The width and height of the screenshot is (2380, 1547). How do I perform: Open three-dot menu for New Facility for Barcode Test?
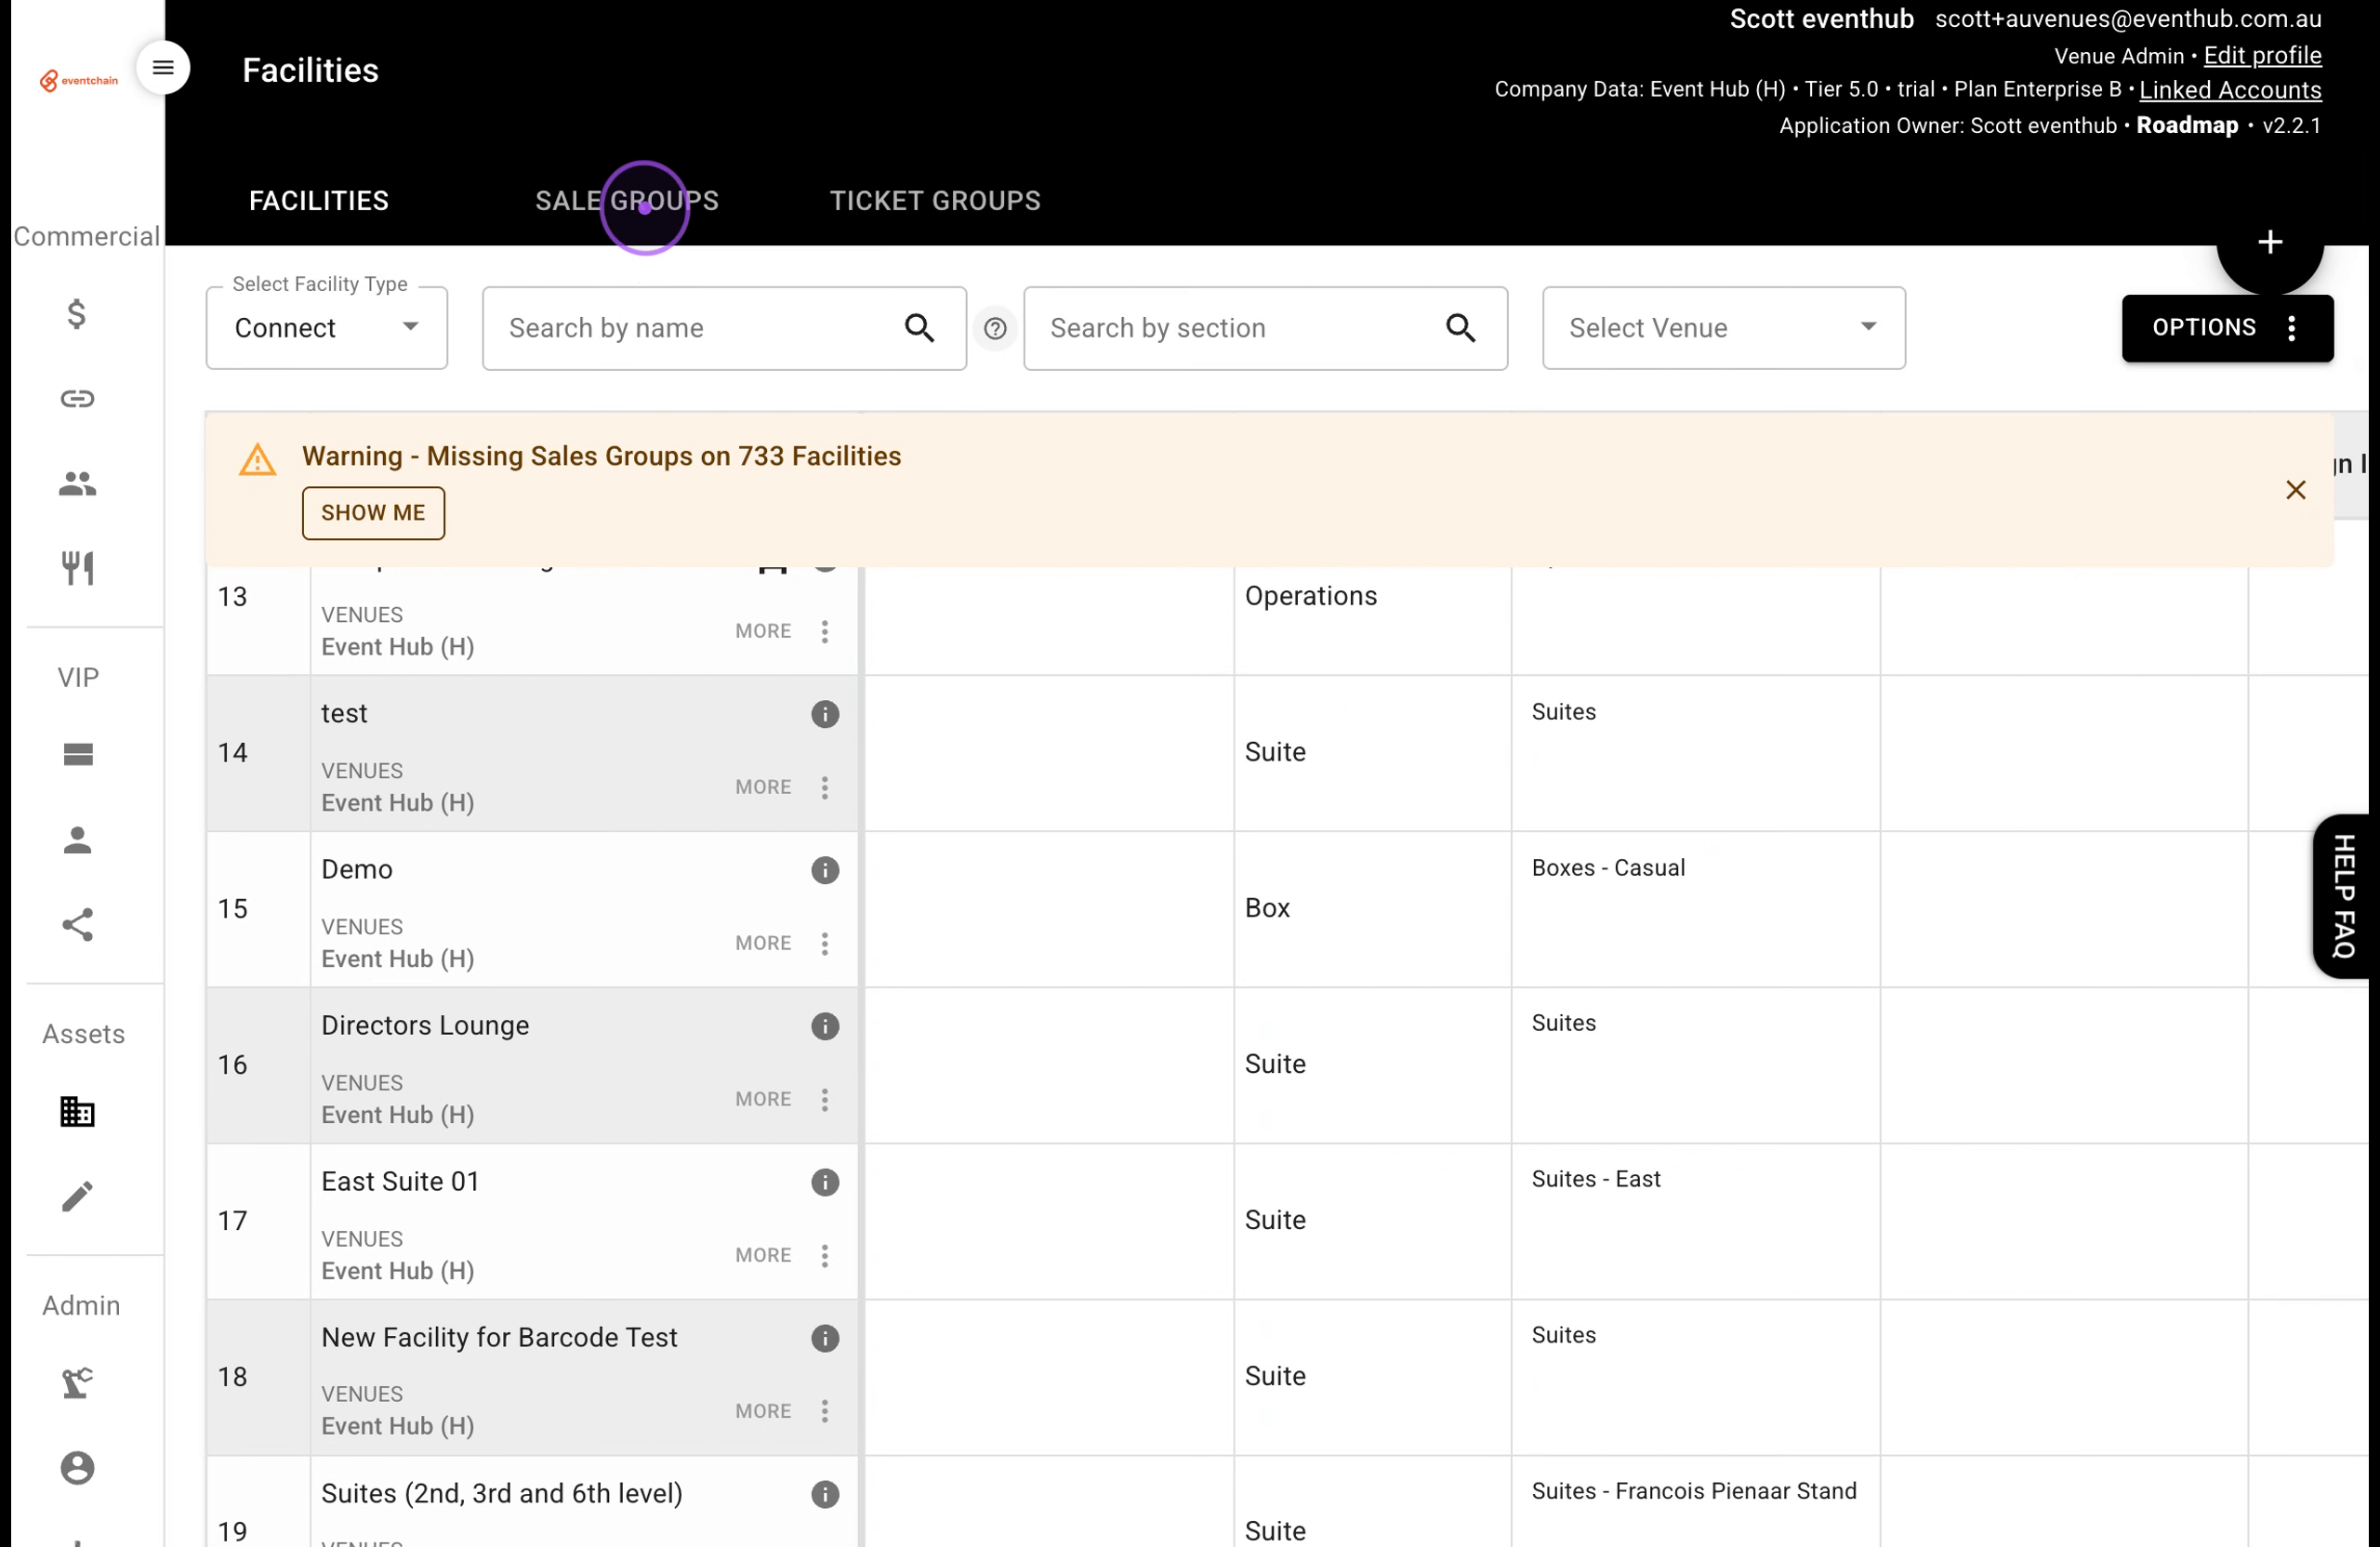click(825, 1411)
